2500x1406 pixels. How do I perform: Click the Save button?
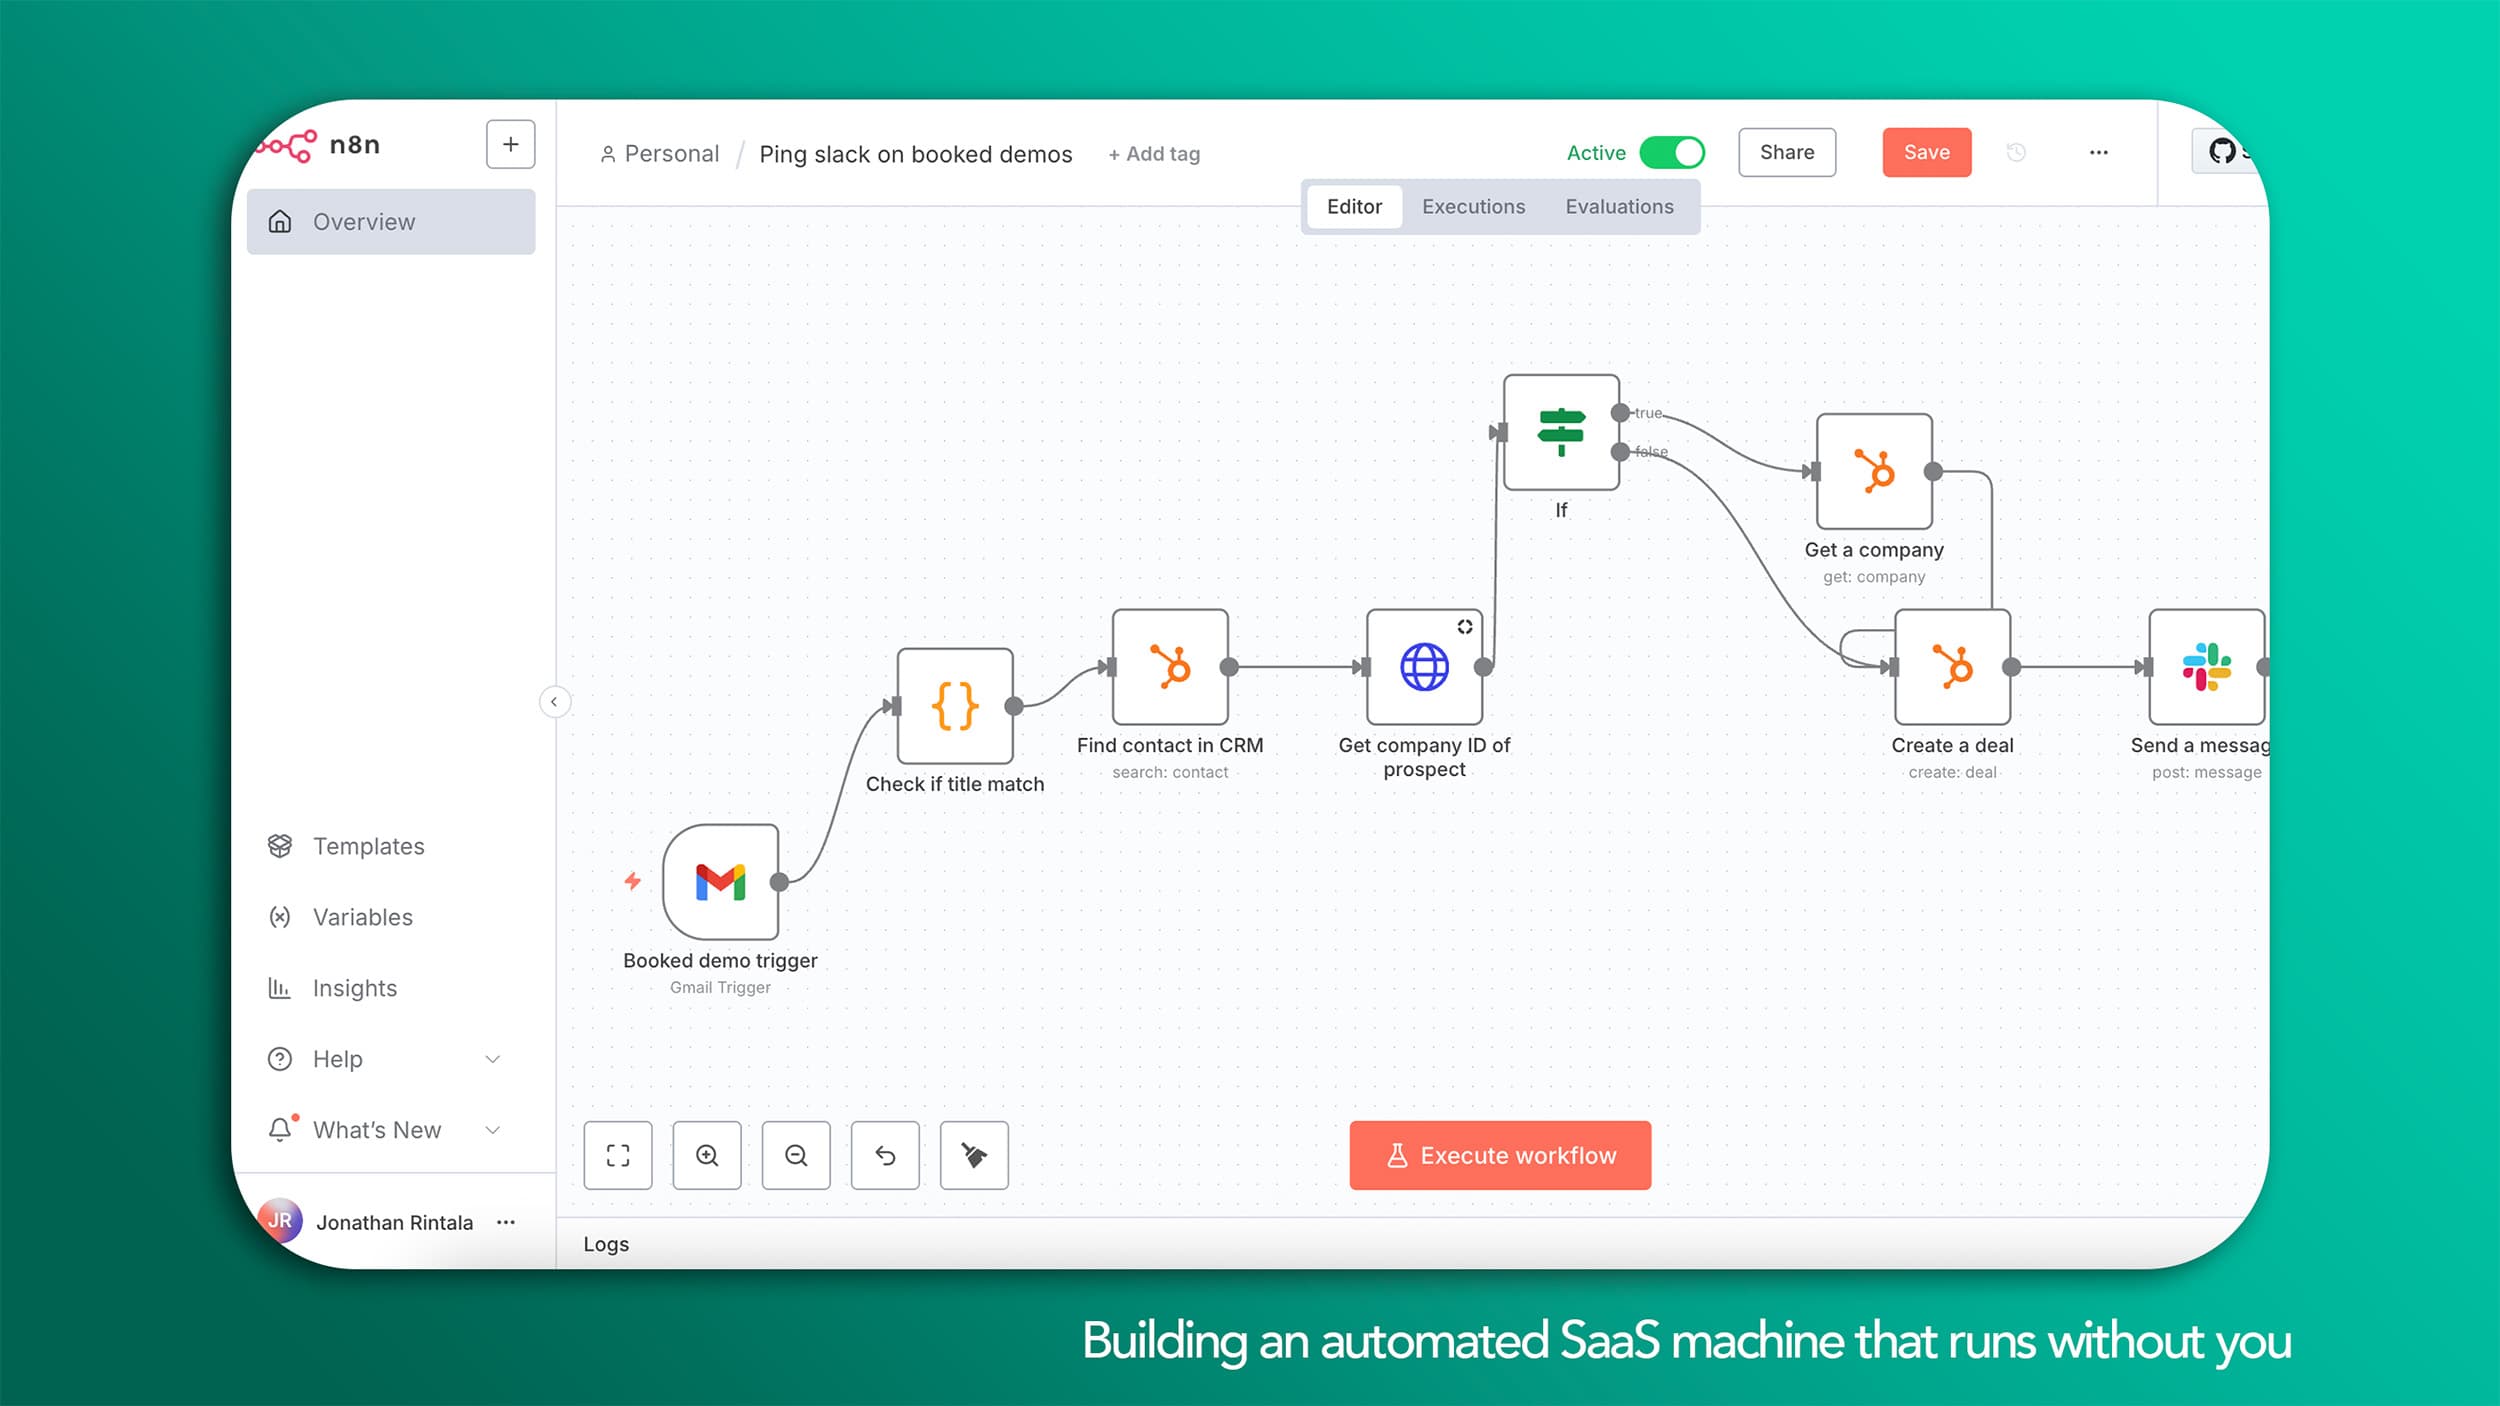(x=1926, y=152)
